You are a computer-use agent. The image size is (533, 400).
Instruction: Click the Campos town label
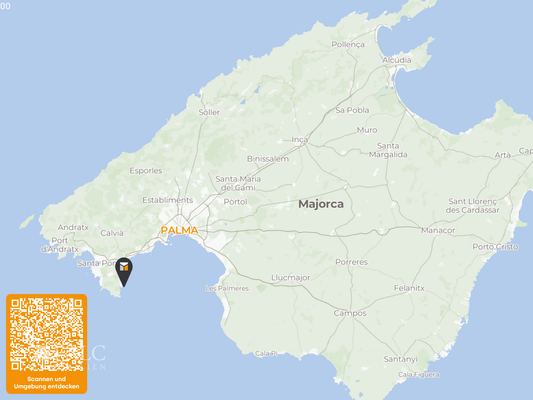[350, 313]
